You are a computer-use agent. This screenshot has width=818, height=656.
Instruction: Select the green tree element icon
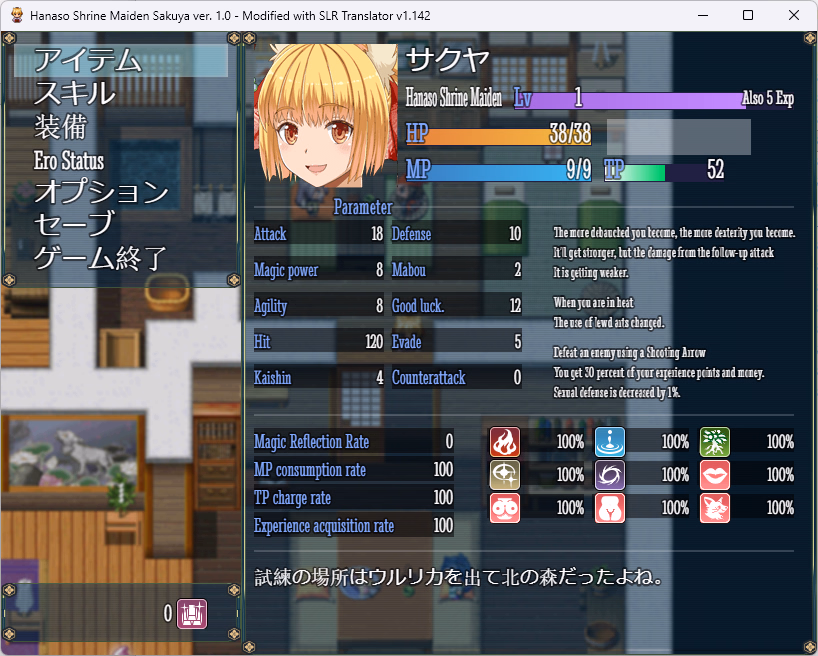click(714, 441)
